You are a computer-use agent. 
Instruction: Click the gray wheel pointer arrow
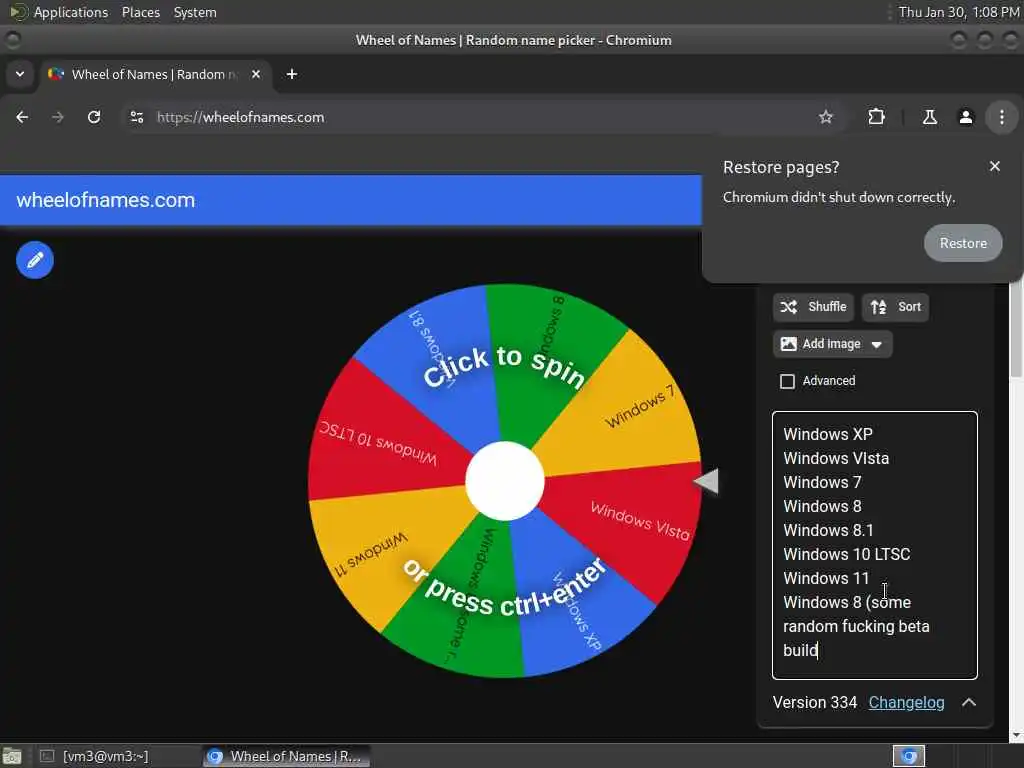706,481
